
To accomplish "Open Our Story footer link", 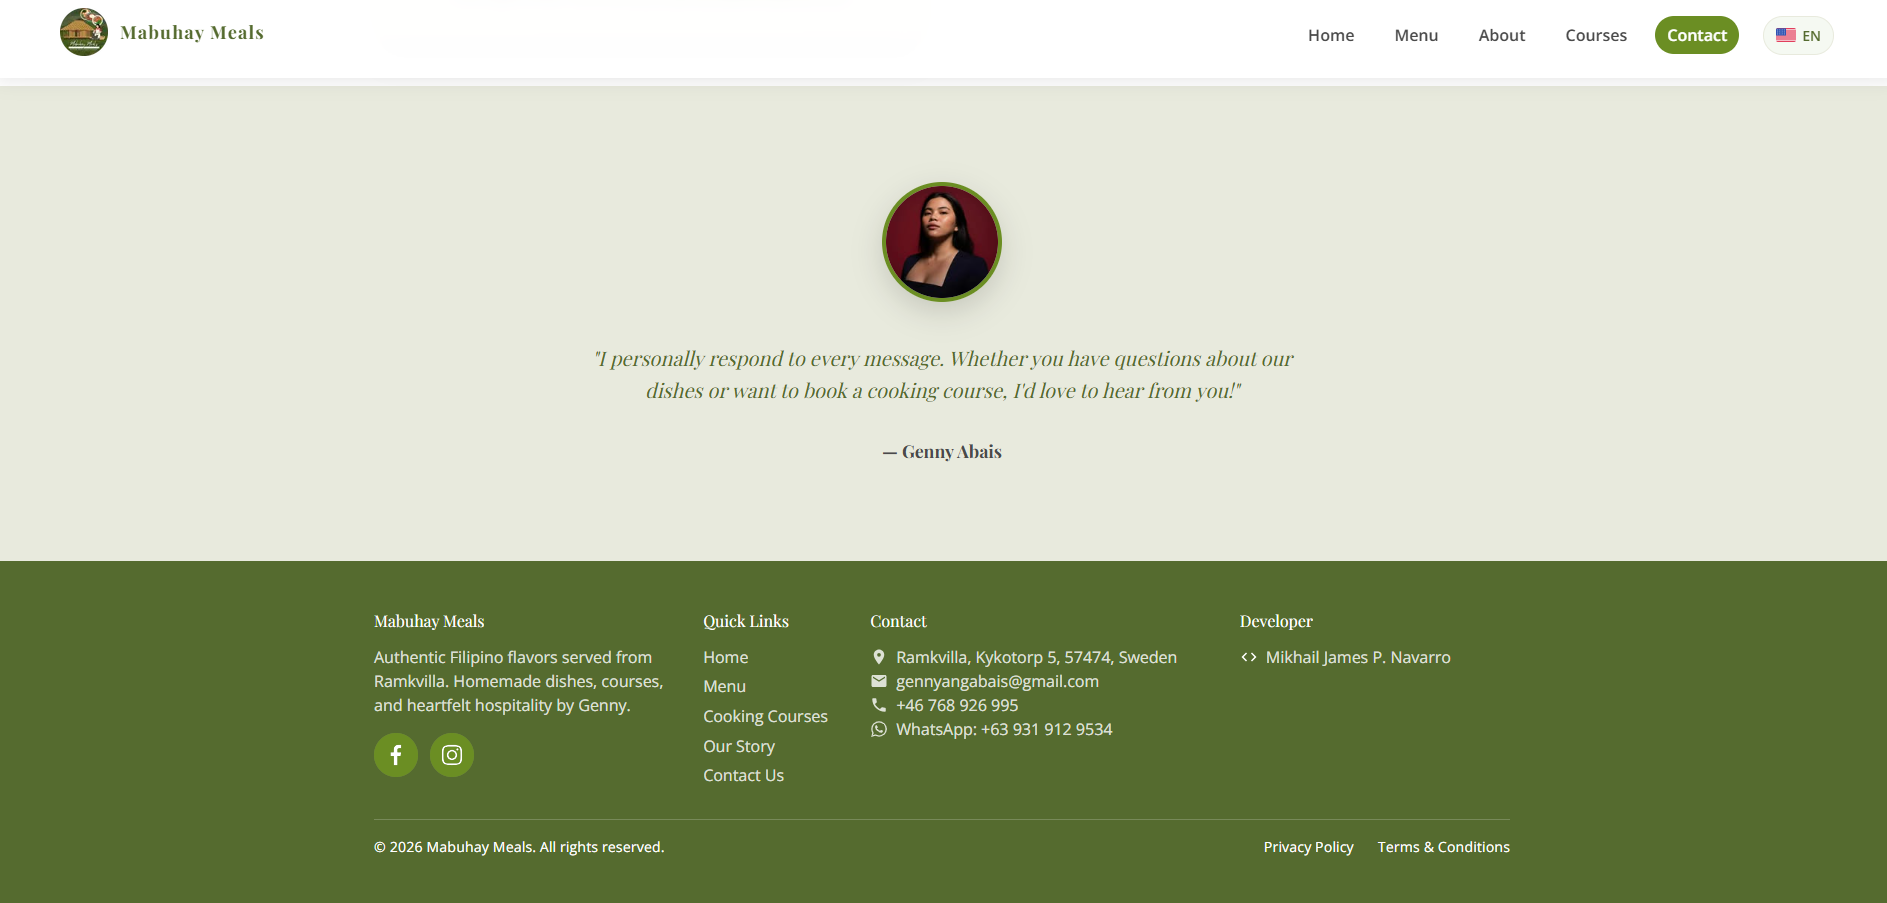I will point(739,746).
